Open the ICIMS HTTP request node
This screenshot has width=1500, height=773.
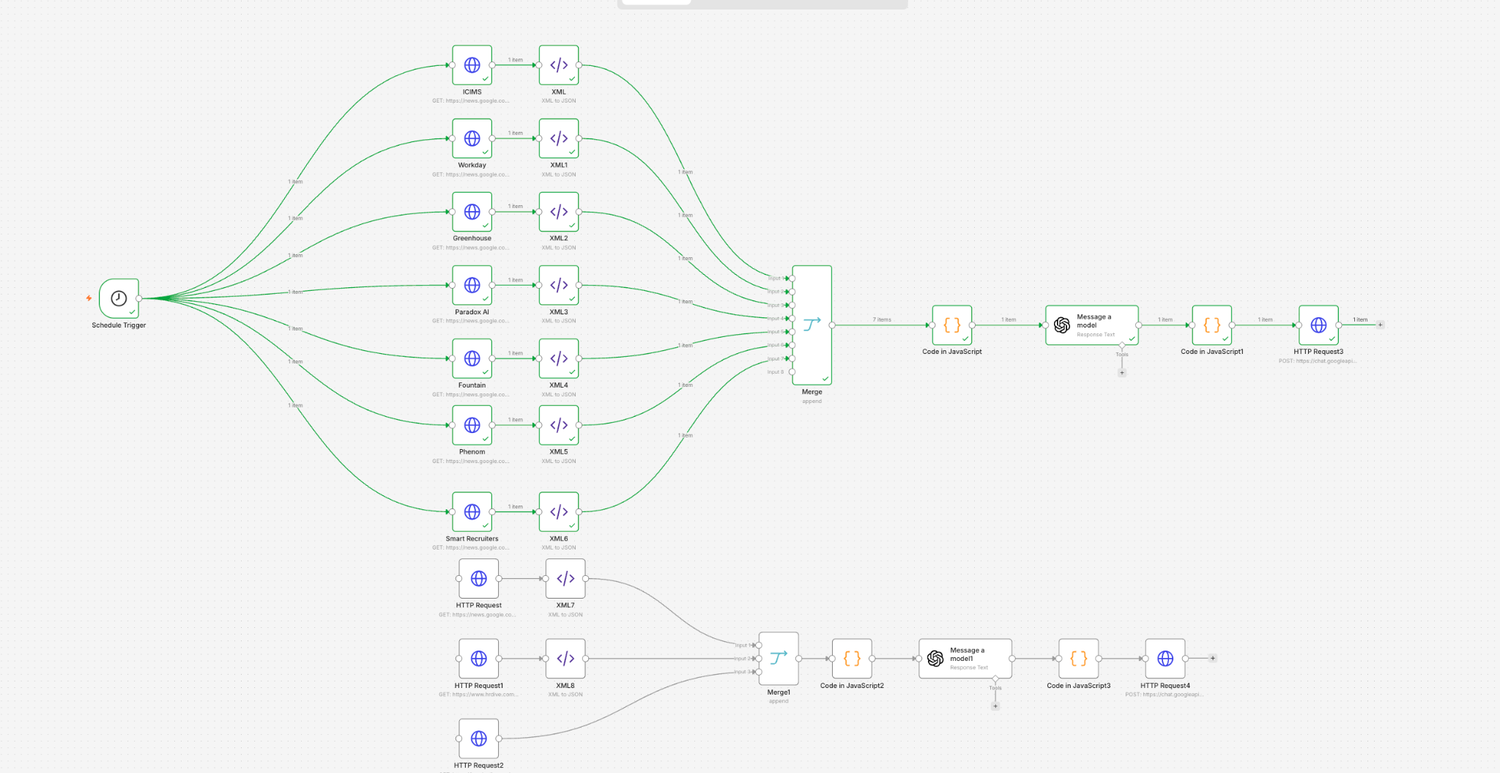pos(472,65)
